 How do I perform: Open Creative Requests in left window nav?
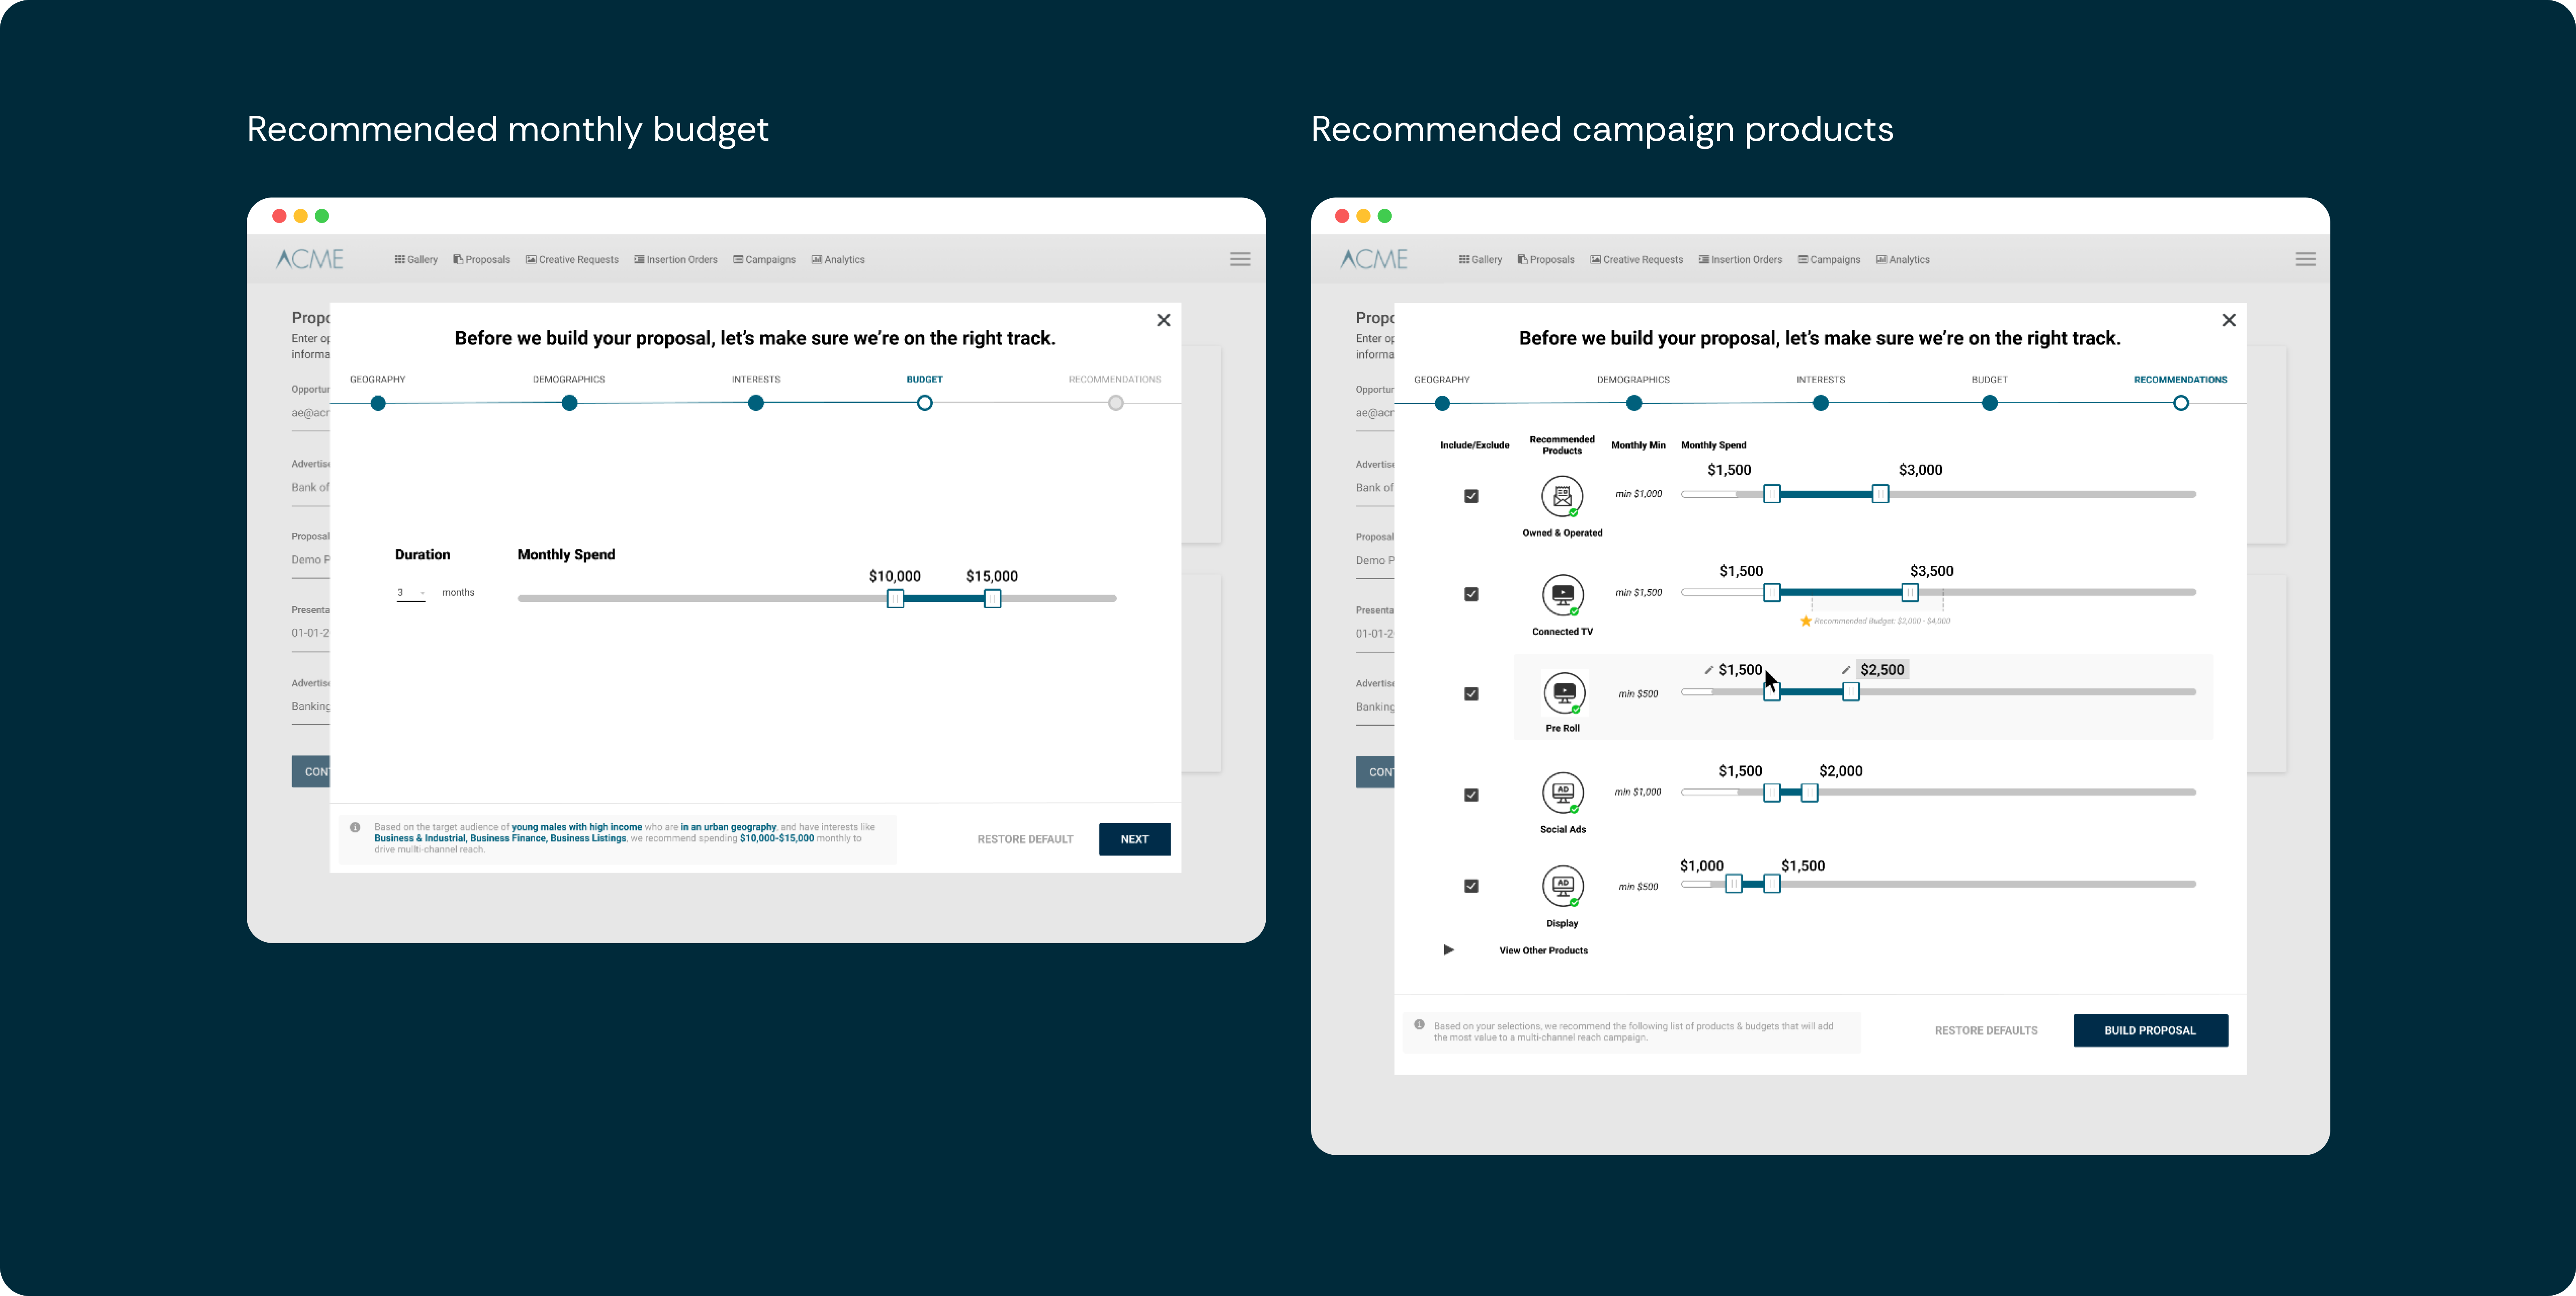tap(572, 260)
